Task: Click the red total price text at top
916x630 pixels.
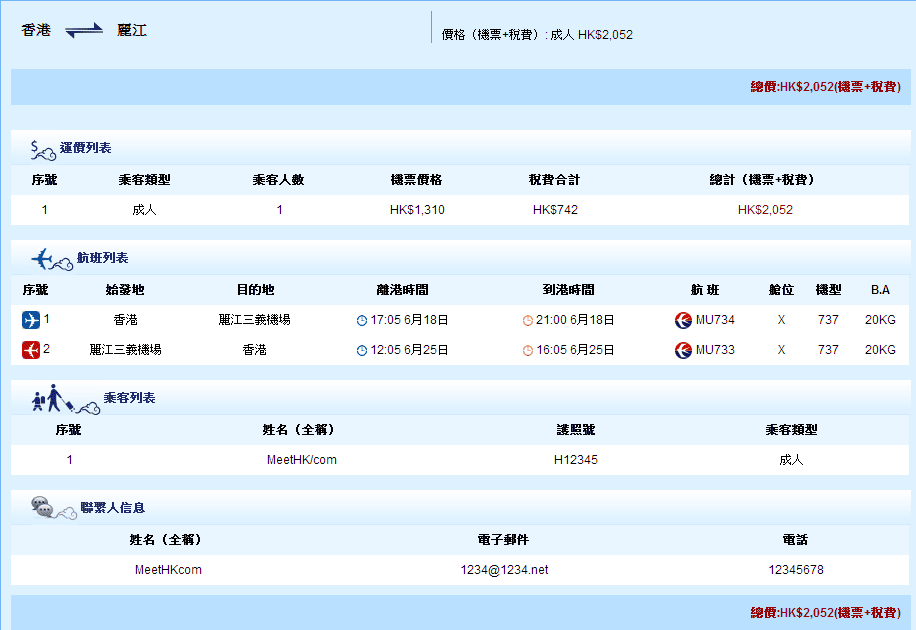Action: click(825, 87)
